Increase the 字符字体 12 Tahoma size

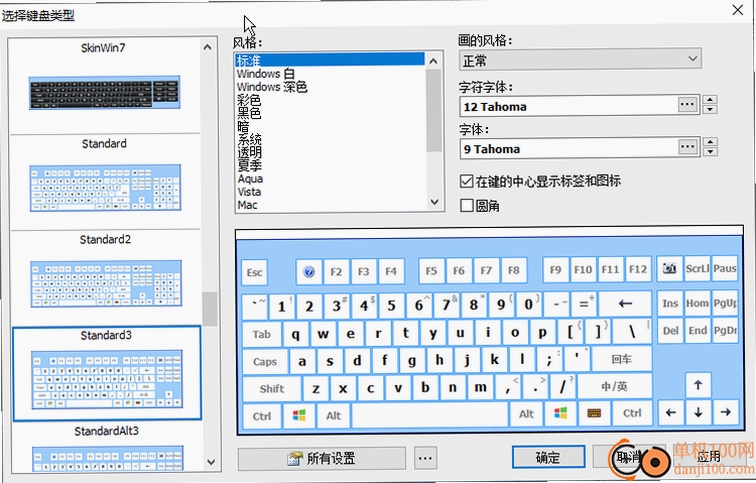coord(710,100)
